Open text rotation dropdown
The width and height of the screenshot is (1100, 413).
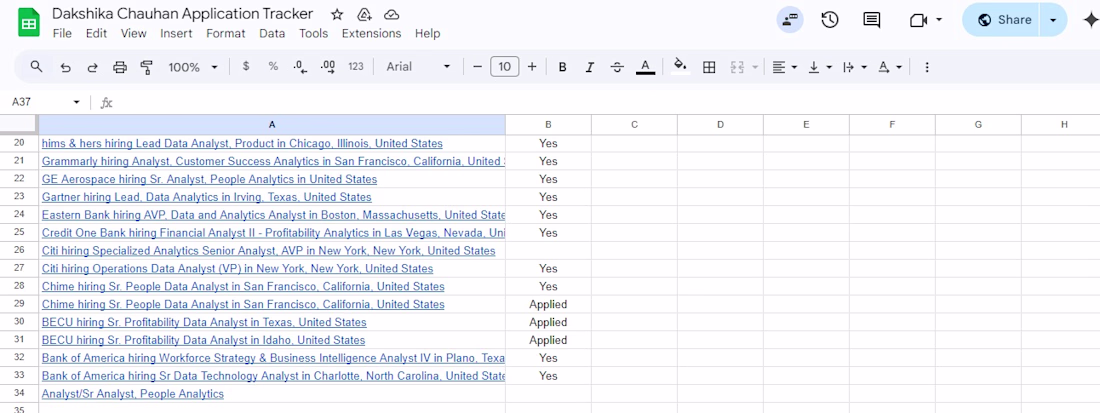click(890, 67)
